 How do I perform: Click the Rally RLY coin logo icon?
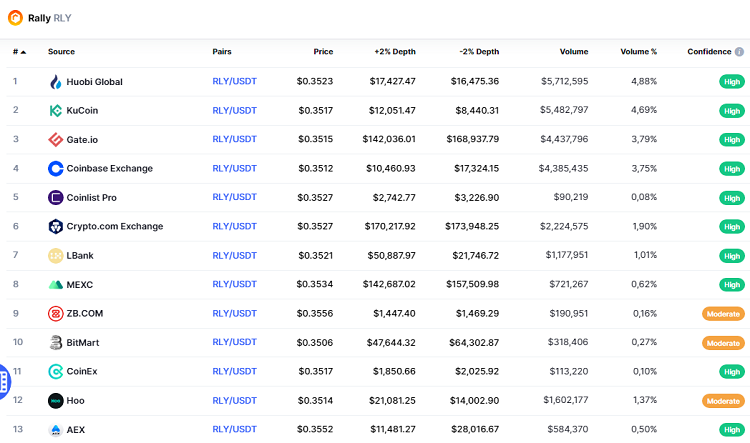(x=15, y=17)
